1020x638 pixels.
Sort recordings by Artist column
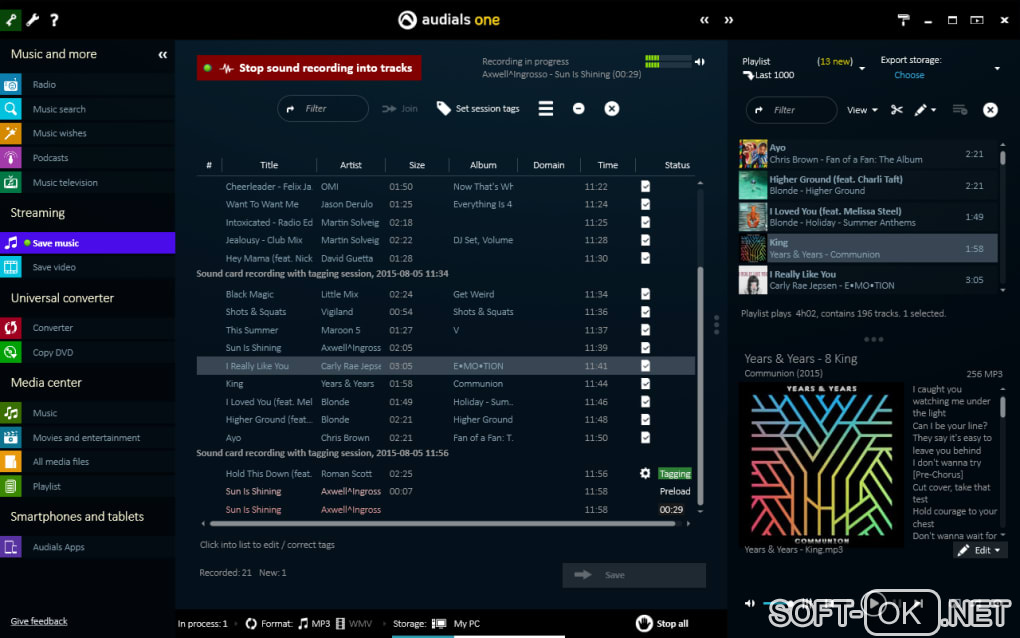[351, 165]
